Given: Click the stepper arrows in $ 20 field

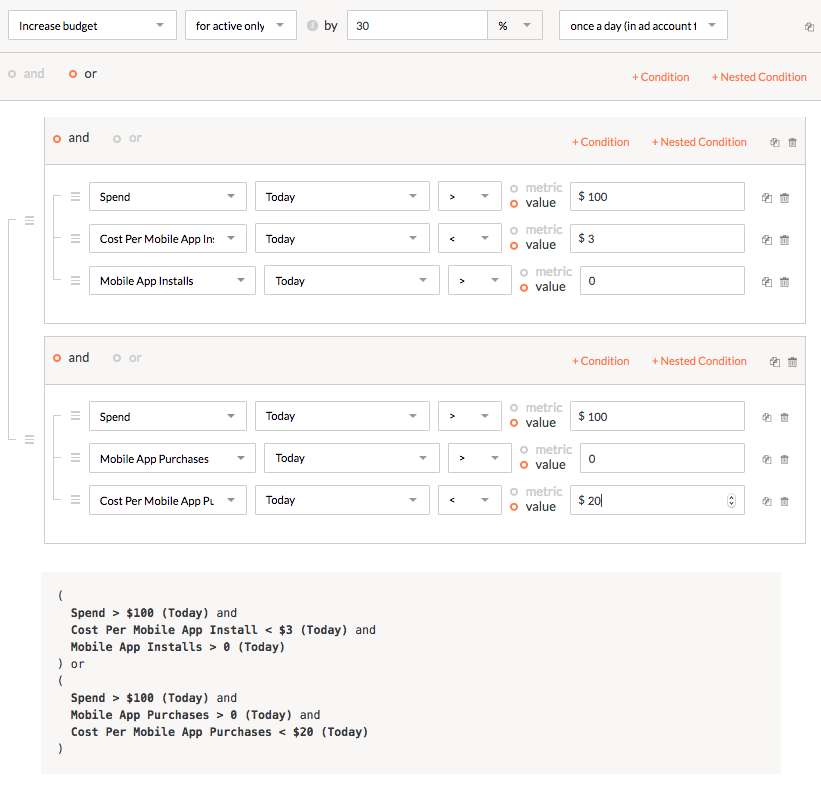Looking at the screenshot, I should pos(731,501).
